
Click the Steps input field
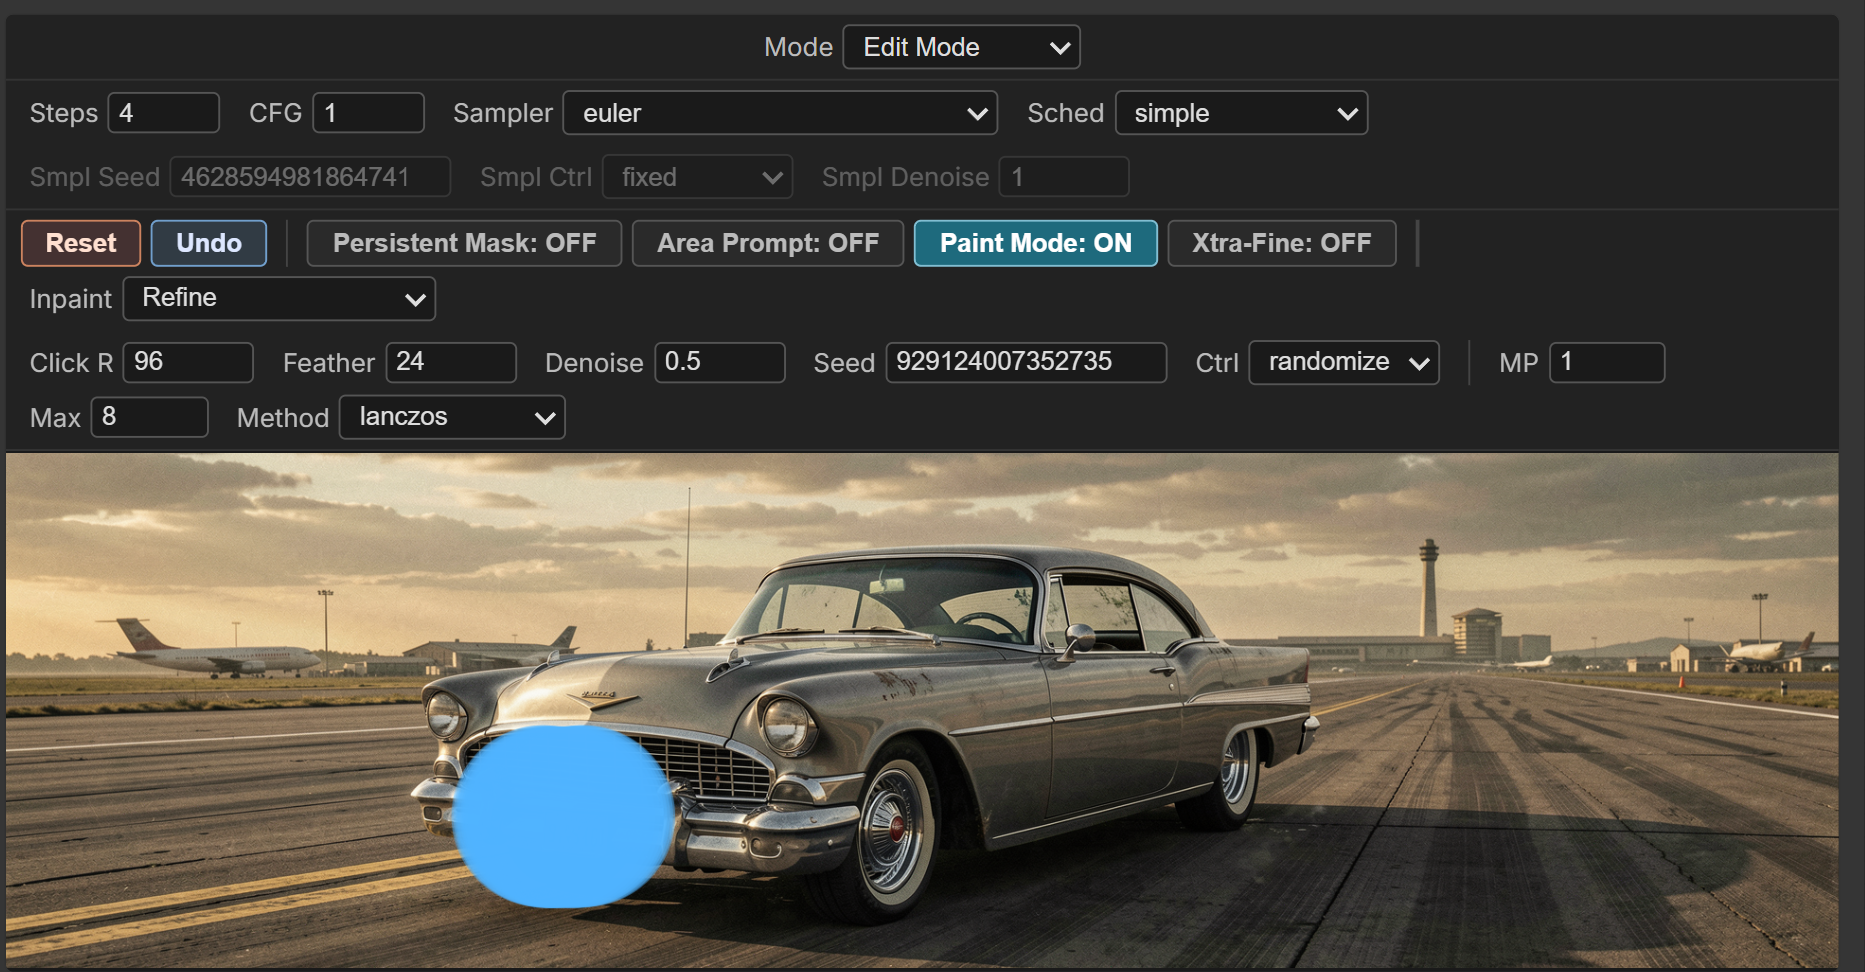pos(163,113)
